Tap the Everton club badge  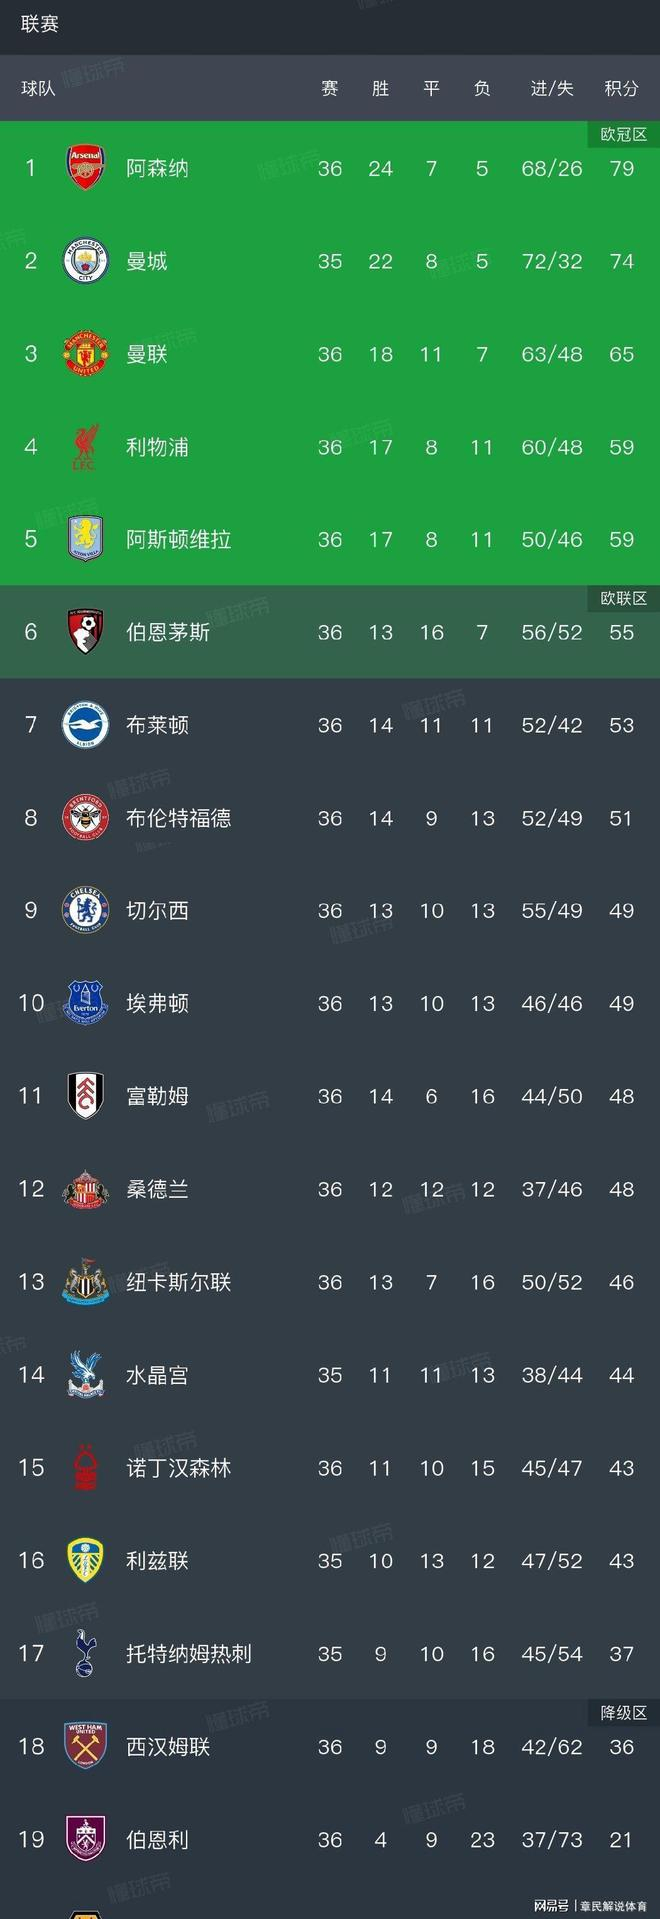tap(85, 1003)
